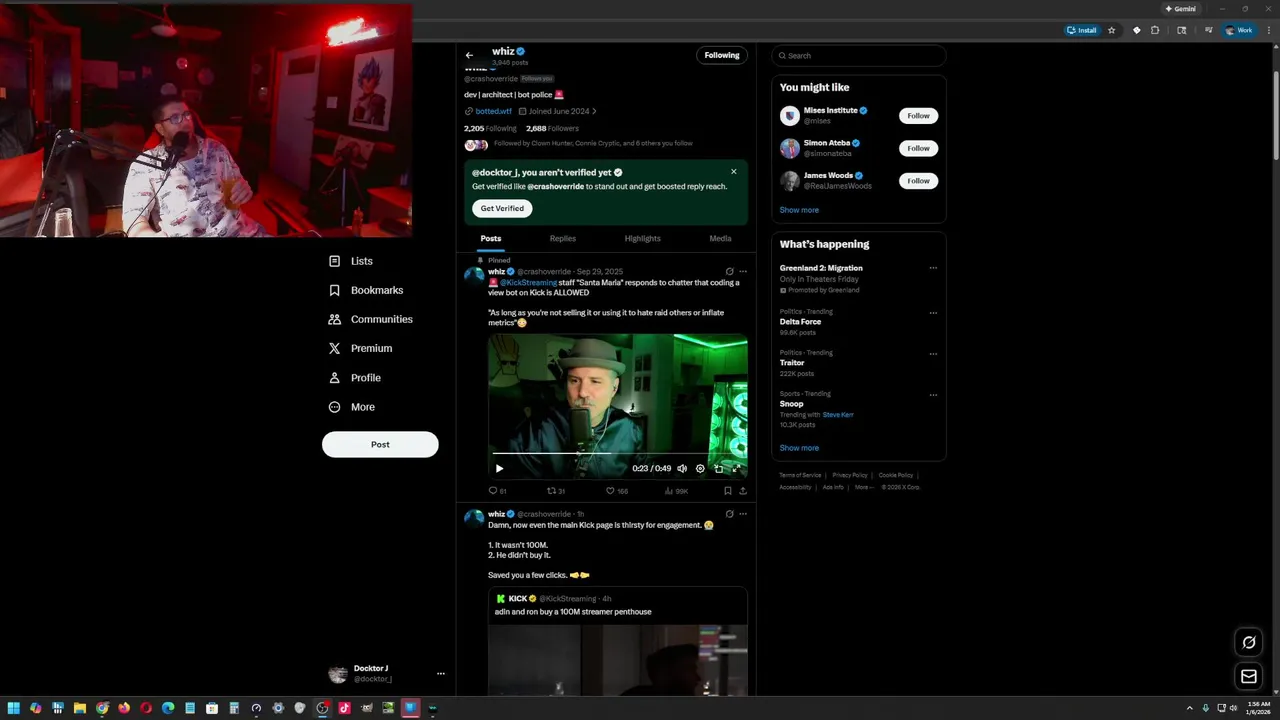
Task: Open the three-dot menu on the 1h post
Action: click(742, 514)
